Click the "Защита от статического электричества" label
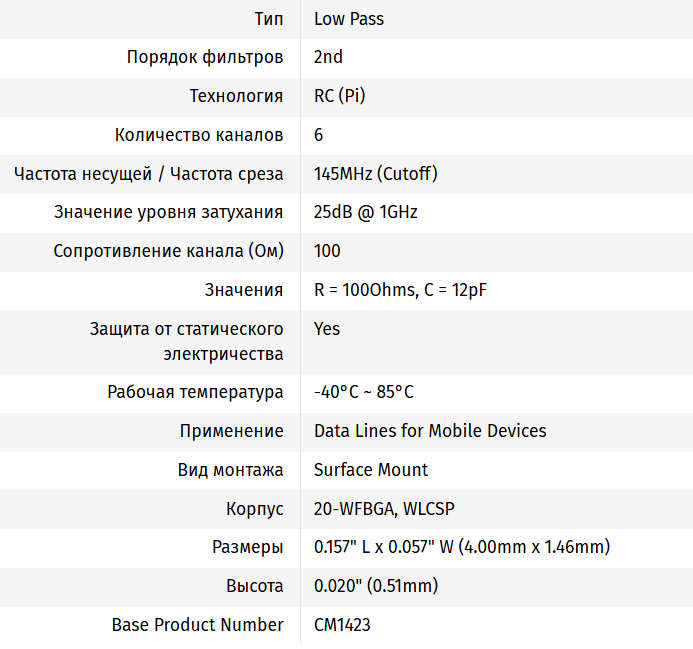The width and height of the screenshot is (693, 649). 187,341
